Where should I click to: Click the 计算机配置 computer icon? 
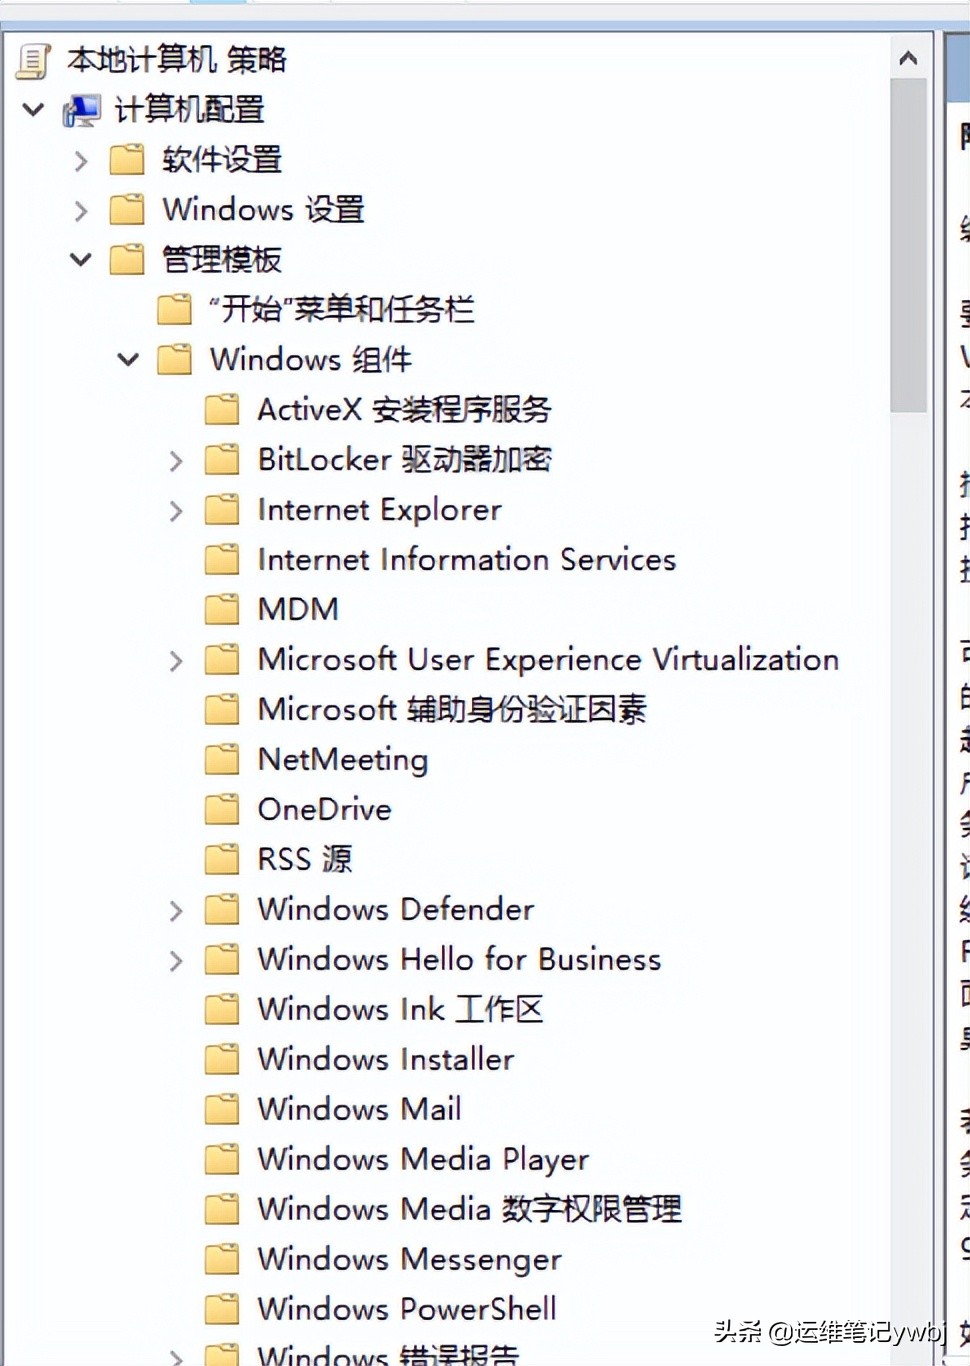tap(81, 110)
